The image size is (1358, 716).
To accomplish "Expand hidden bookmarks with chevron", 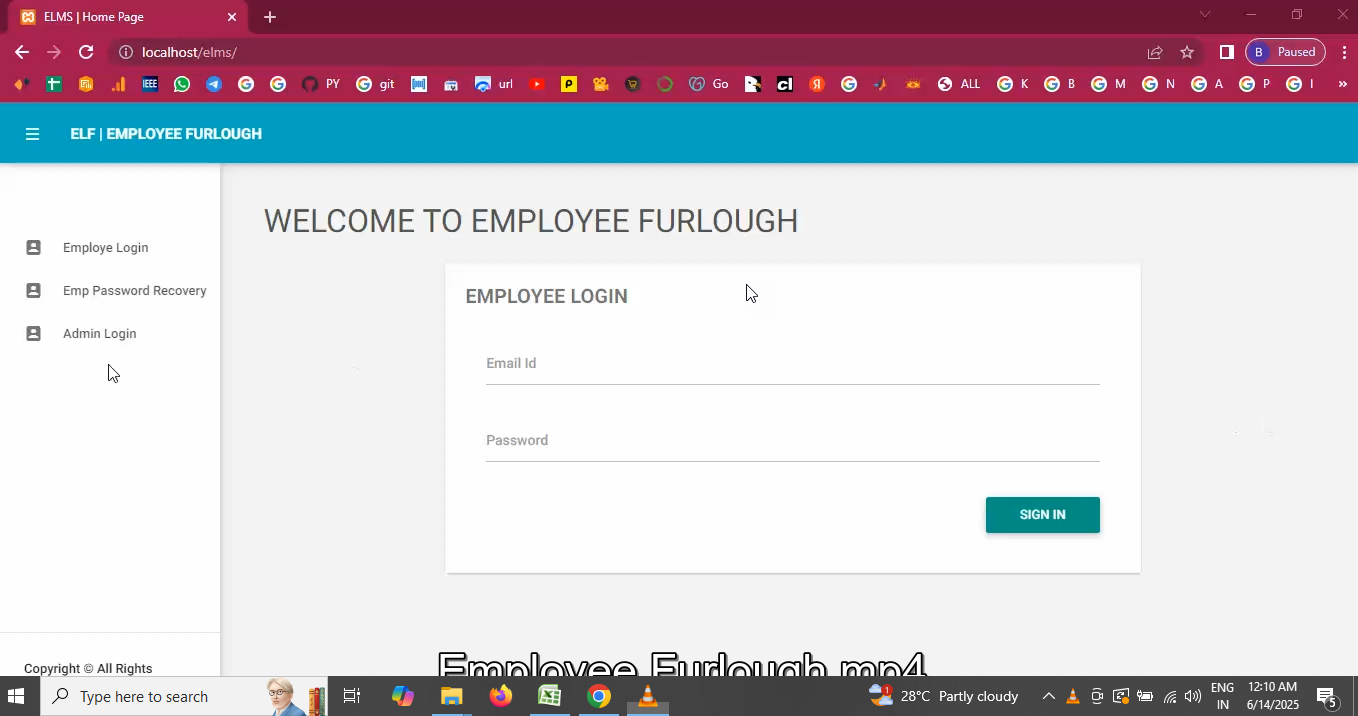I will coord(1342,84).
